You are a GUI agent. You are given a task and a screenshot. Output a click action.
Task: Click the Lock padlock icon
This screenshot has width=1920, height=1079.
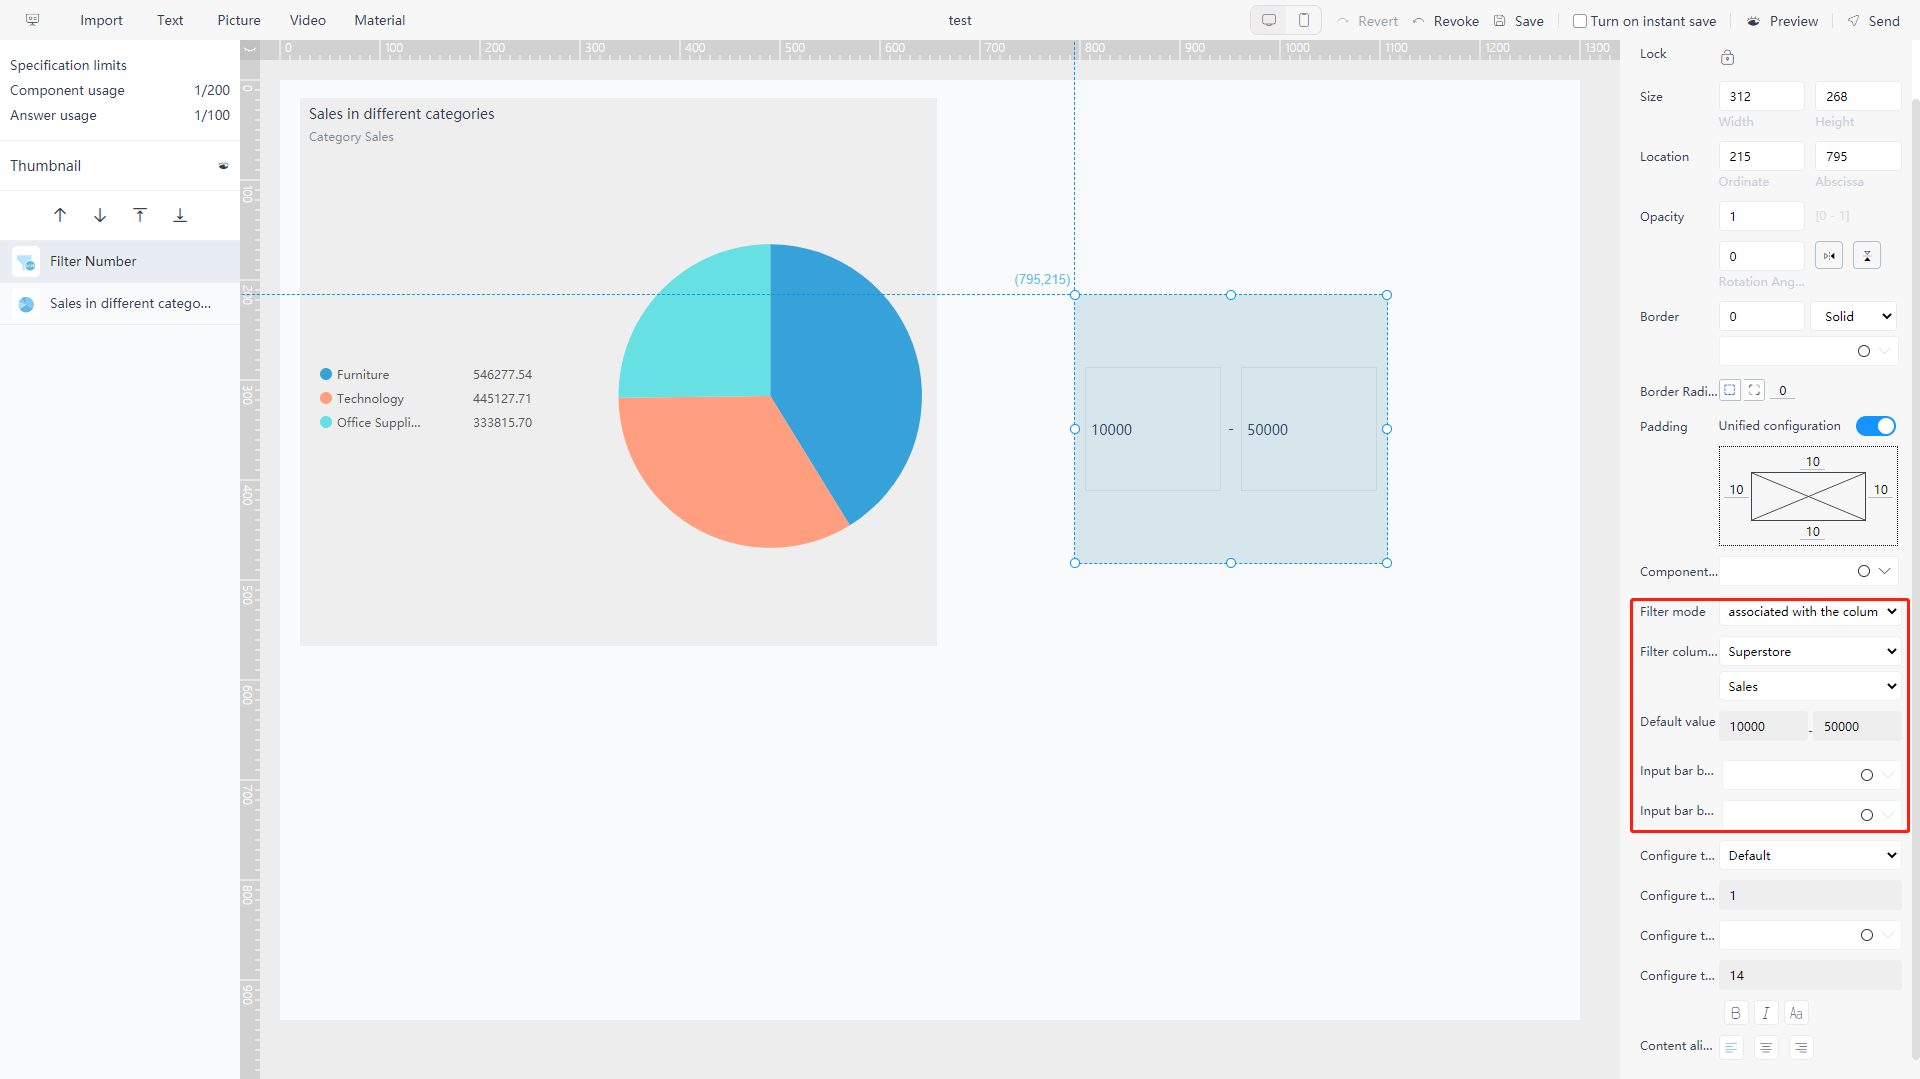(1727, 57)
